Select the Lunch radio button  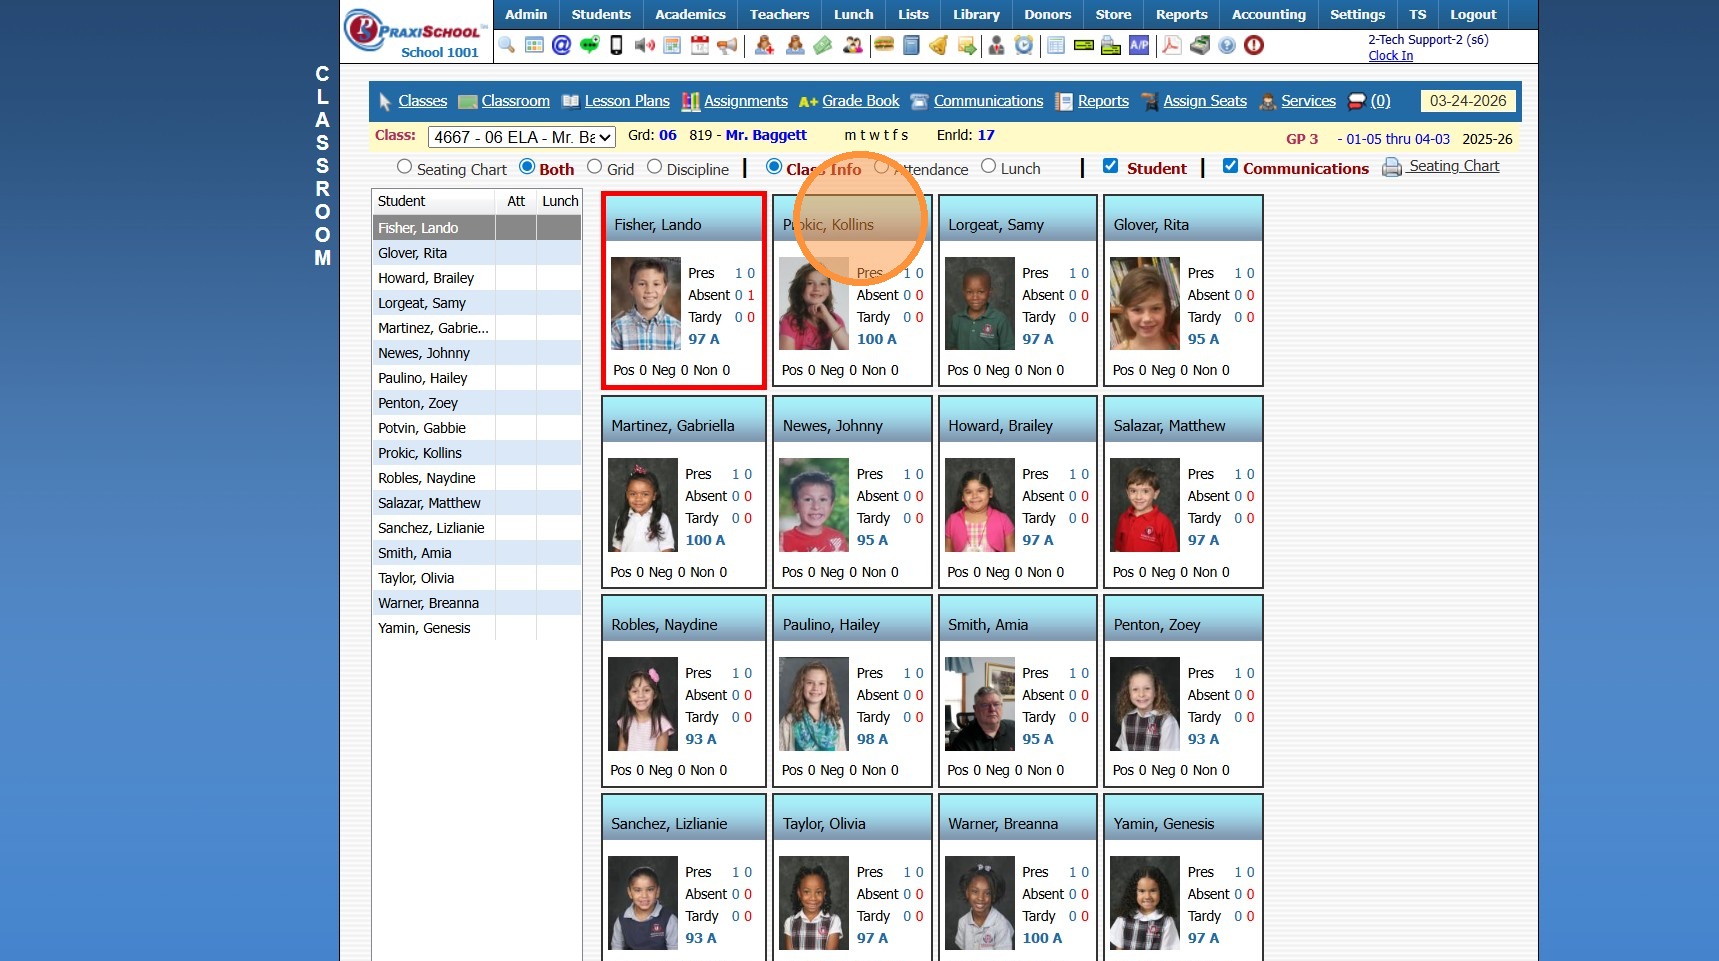pos(988,167)
